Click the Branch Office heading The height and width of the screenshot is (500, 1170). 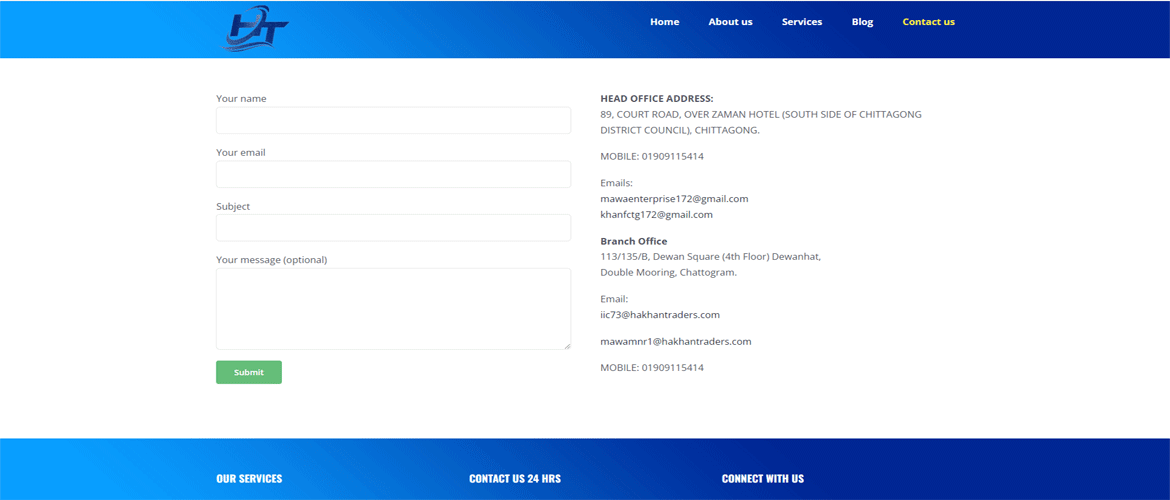click(x=633, y=241)
